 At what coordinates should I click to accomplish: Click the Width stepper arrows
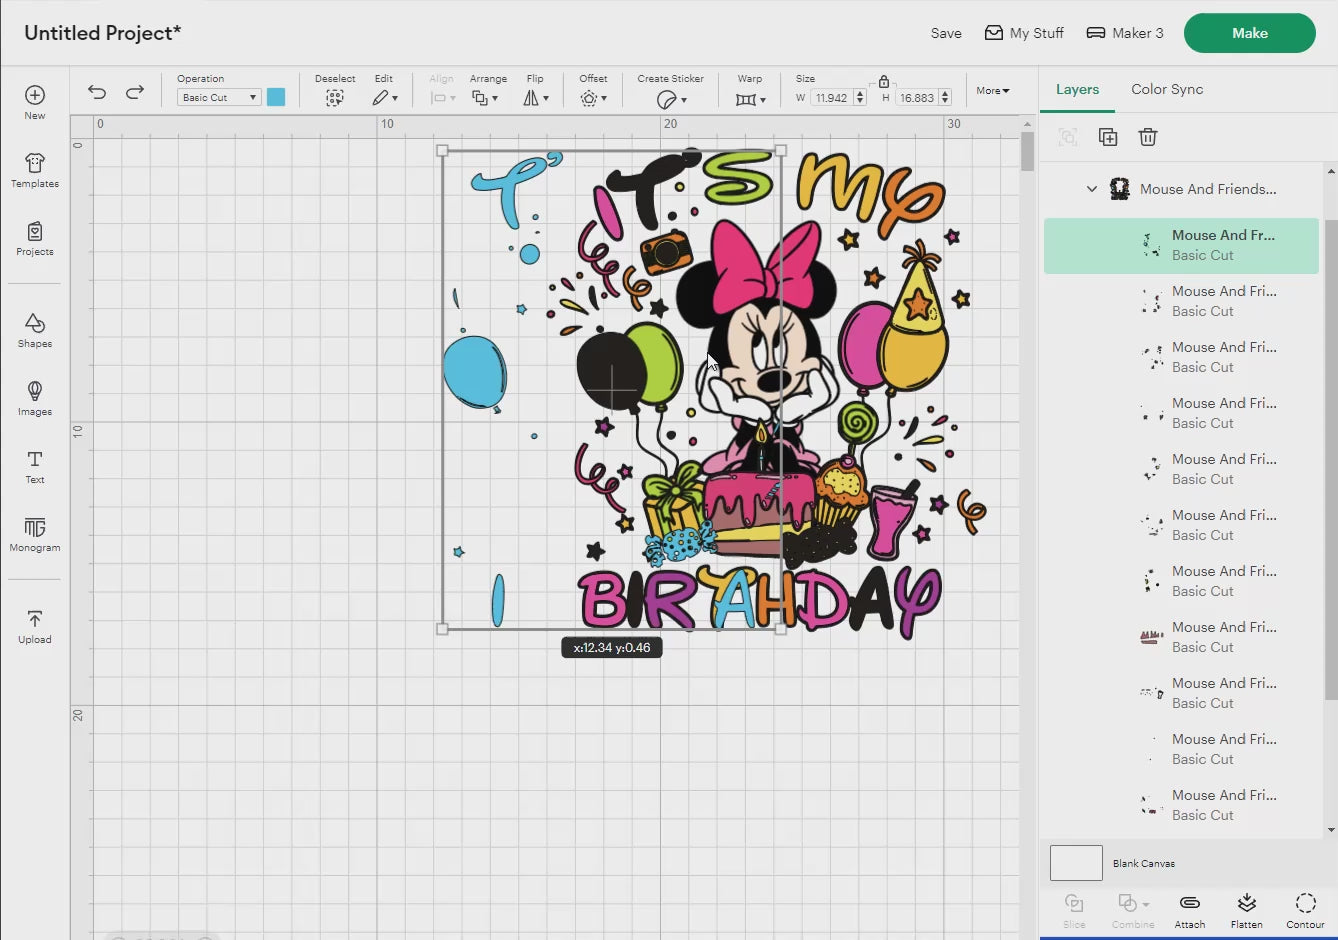[x=860, y=98]
